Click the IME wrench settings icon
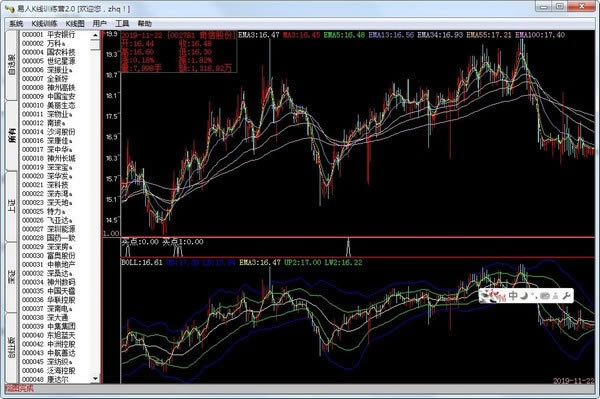The width and height of the screenshot is (600, 399). point(566,296)
